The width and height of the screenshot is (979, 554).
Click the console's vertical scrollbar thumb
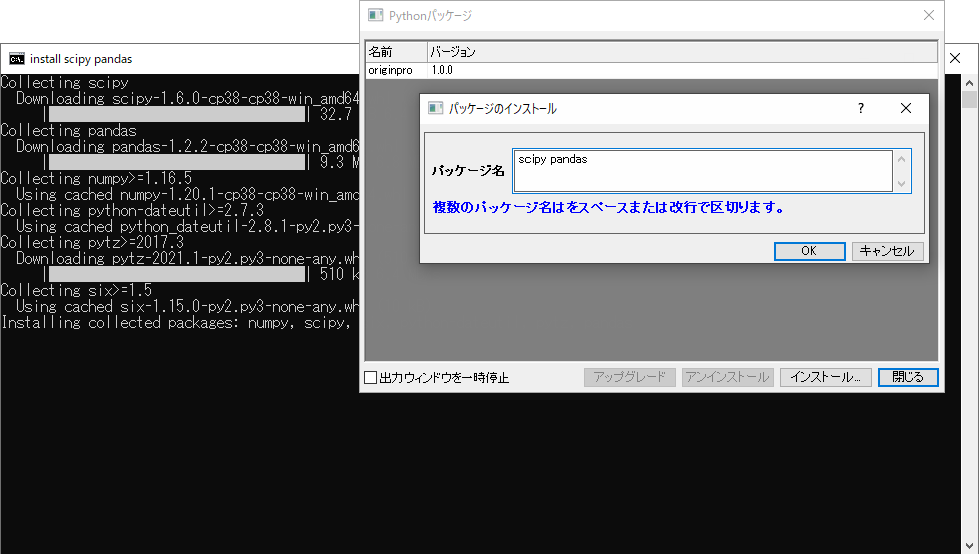[x=969, y=99]
